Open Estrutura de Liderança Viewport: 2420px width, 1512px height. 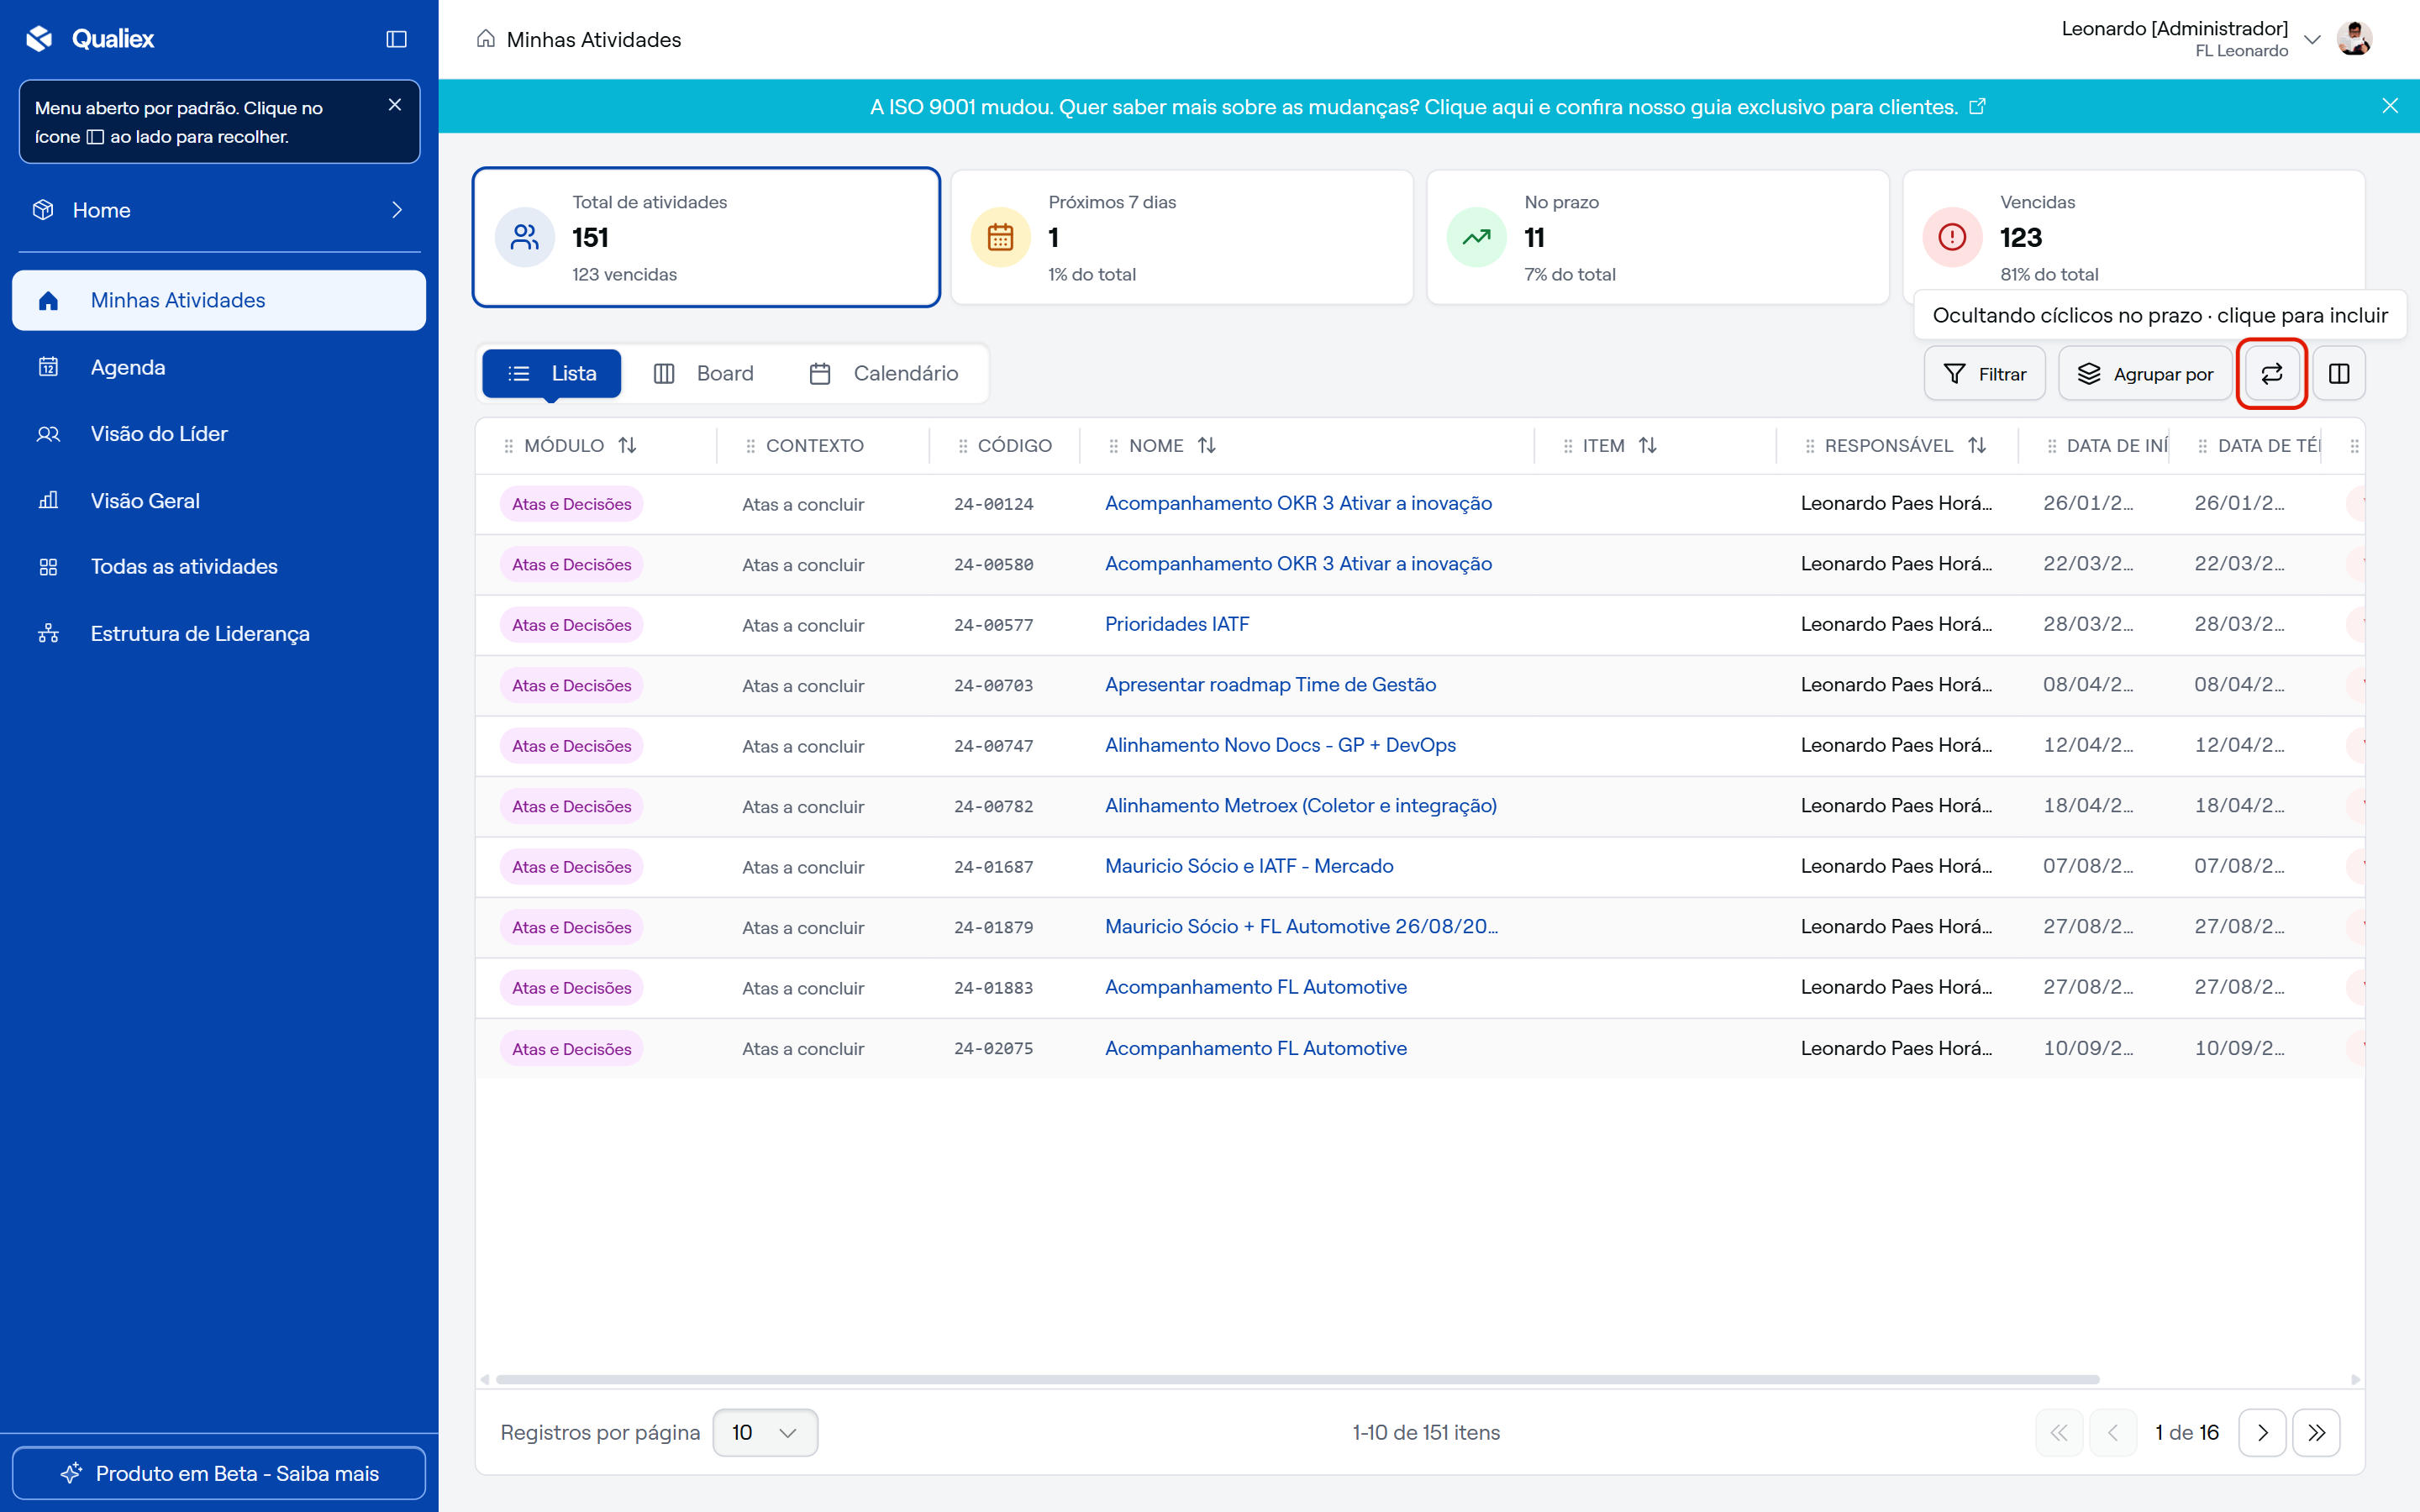tap(219, 634)
